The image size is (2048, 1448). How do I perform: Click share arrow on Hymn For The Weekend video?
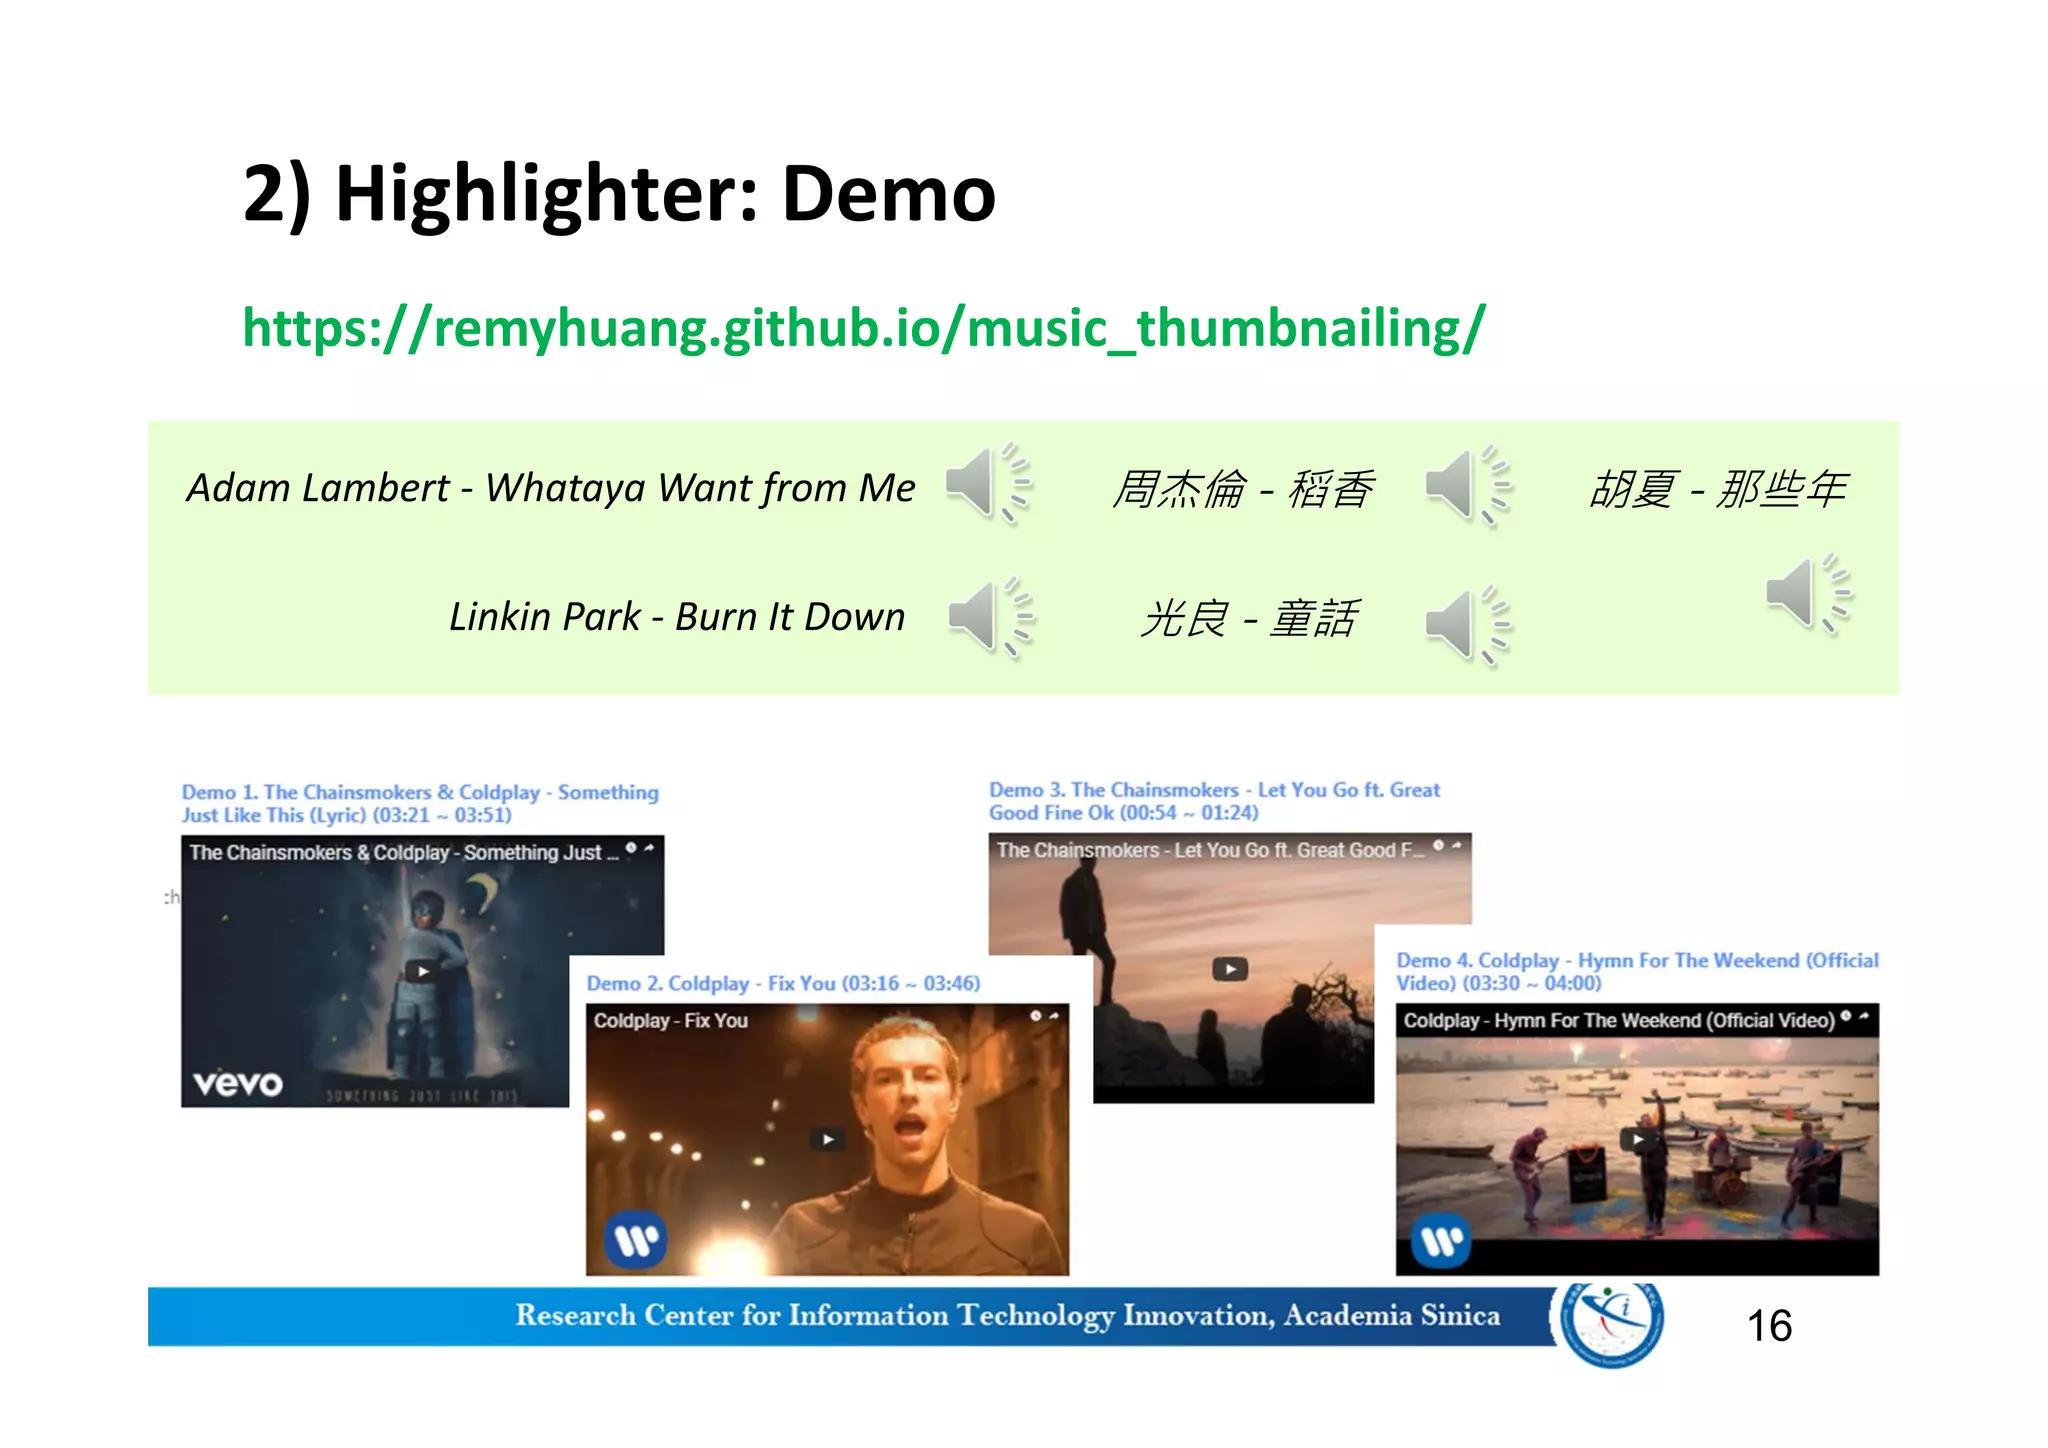click(x=1864, y=1016)
